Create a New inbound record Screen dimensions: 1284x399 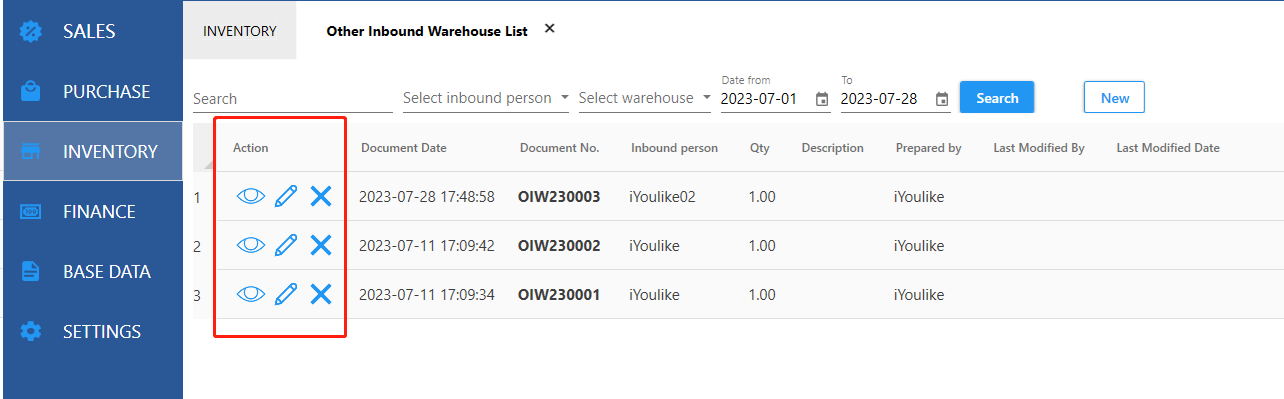(x=1114, y=97)
